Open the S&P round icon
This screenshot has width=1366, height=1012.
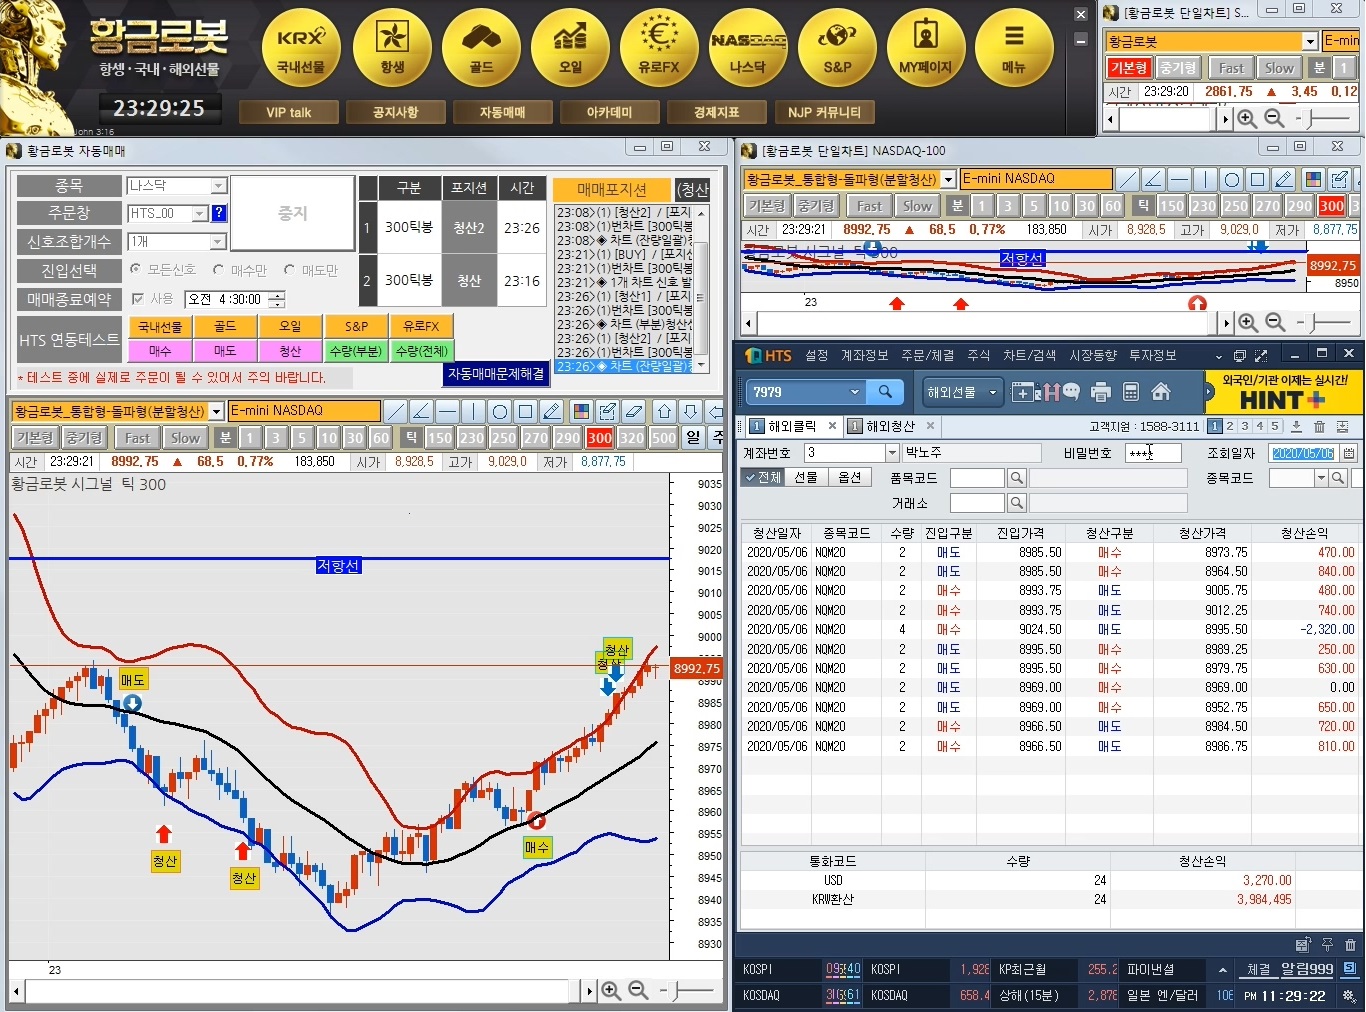pos(837,49)
